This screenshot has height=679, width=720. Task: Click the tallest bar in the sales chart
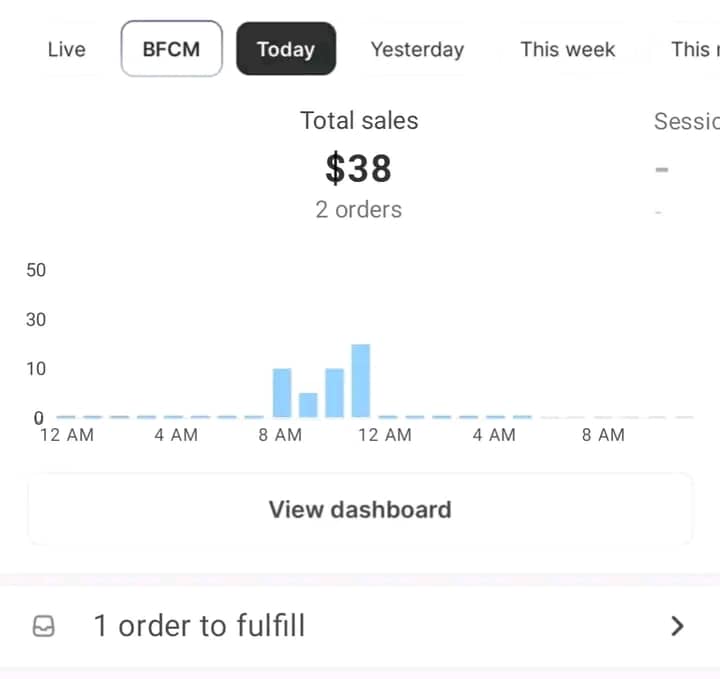(361, 381)
